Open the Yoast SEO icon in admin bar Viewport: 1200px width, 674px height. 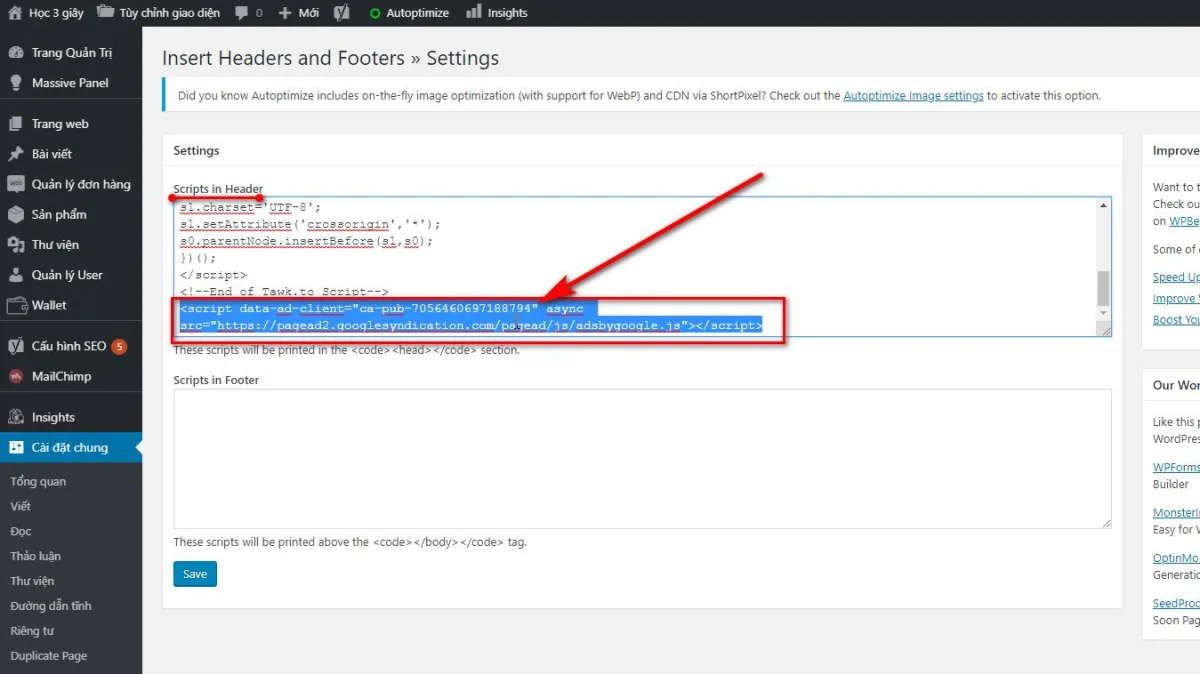342,13
